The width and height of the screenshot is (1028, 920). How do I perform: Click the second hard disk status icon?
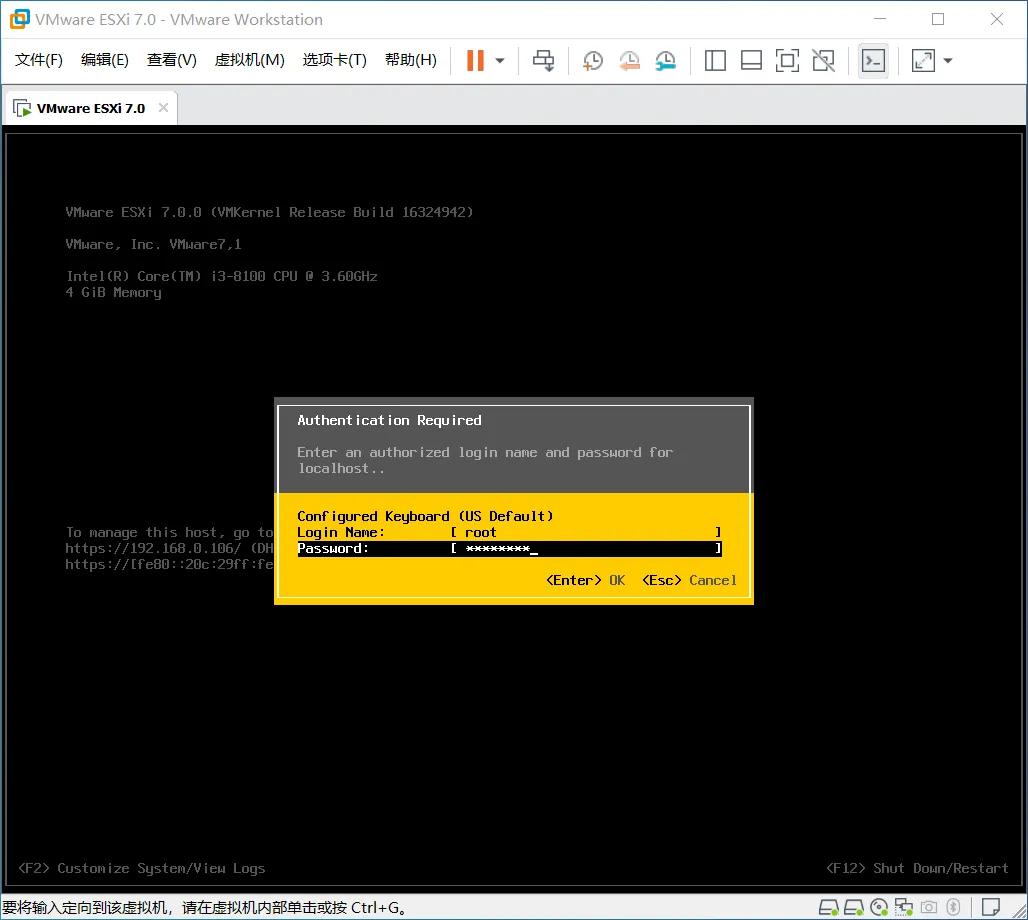point(854,908)
